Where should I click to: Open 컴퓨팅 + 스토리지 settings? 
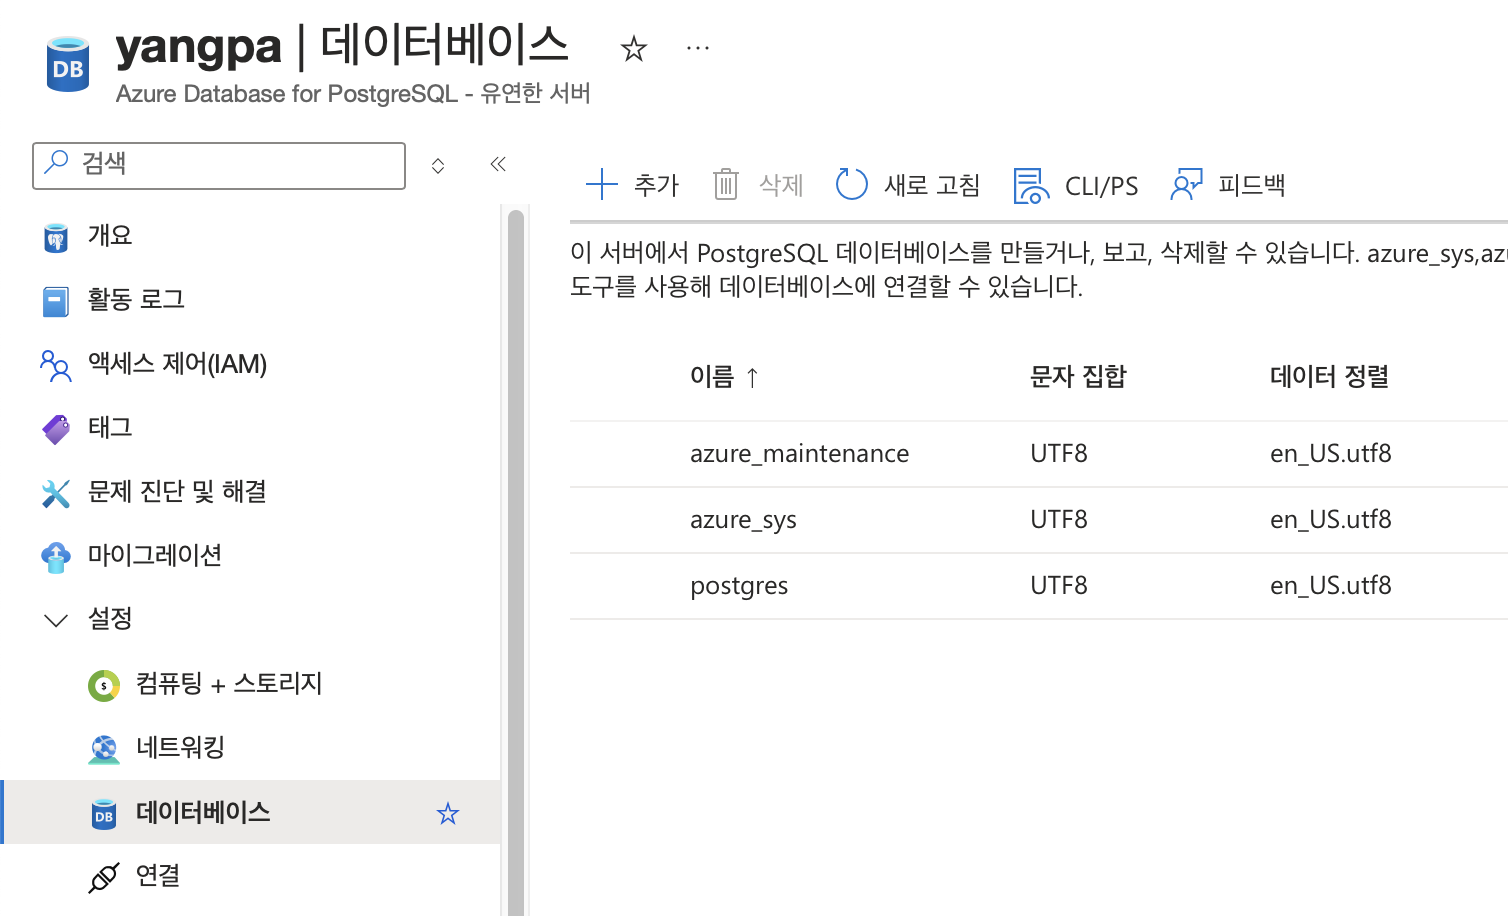pyautogui.click(x=229, y=683)
